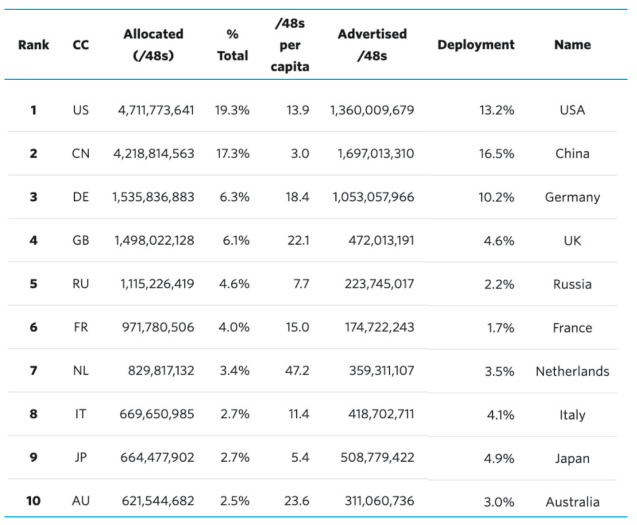The image size is (637, 525).
Task: Select the 22.1 per capita cell
Action: pos(298,241)
